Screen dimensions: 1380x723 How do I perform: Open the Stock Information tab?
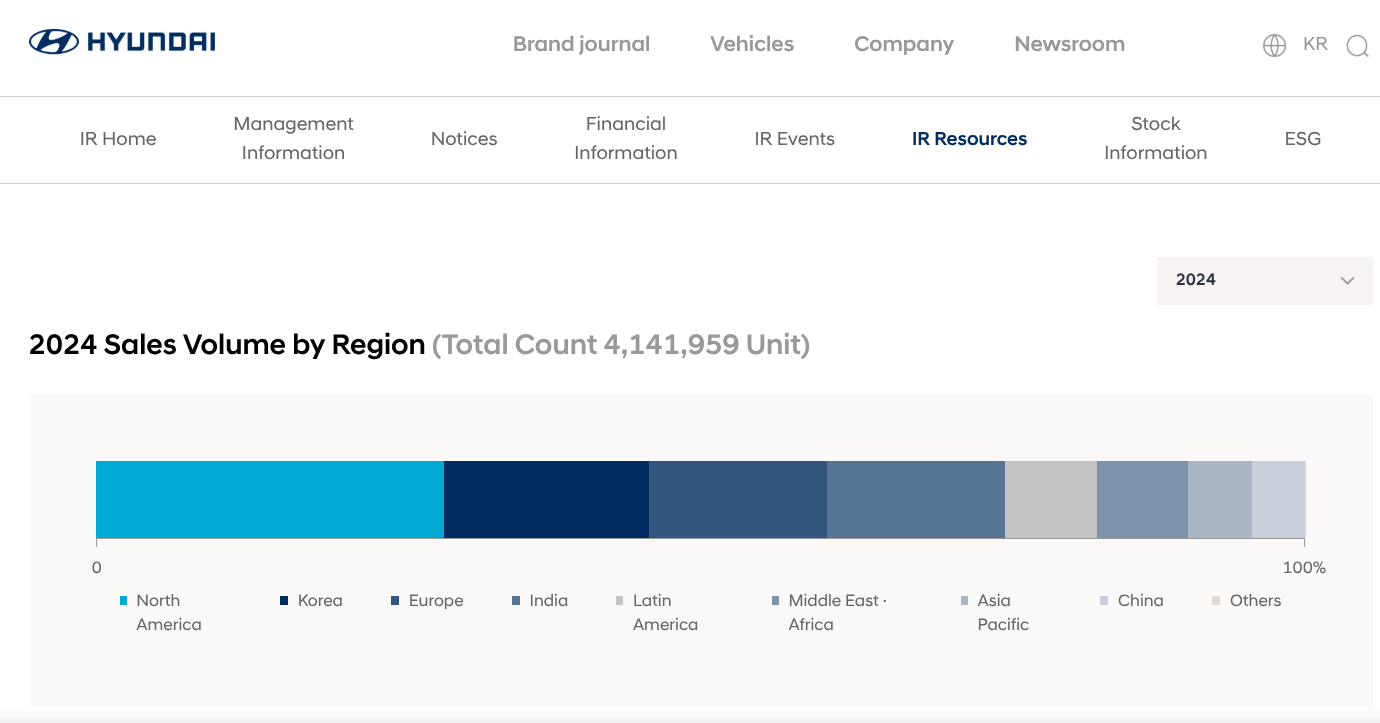(1155, 138)
